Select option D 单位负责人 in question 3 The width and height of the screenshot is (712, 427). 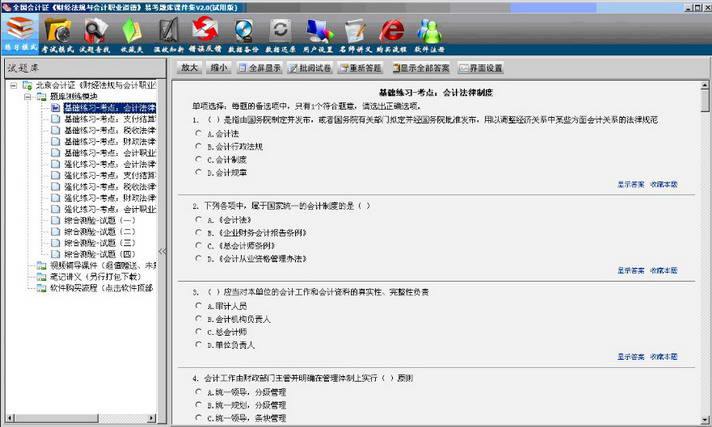(198, 344)
